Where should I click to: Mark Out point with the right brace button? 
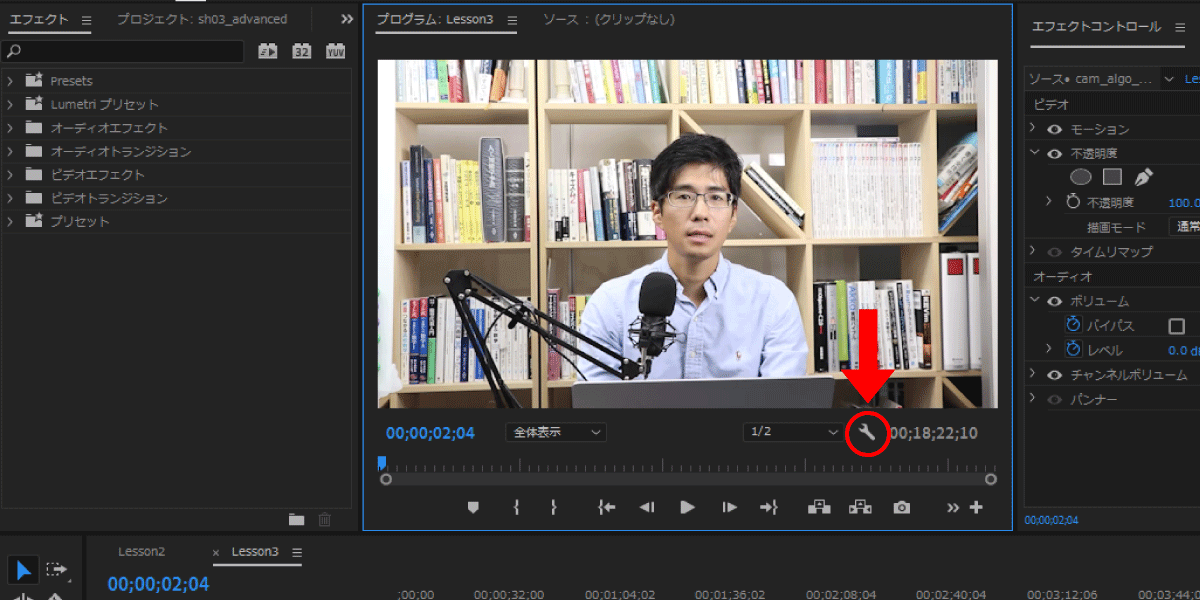point(553,508)
